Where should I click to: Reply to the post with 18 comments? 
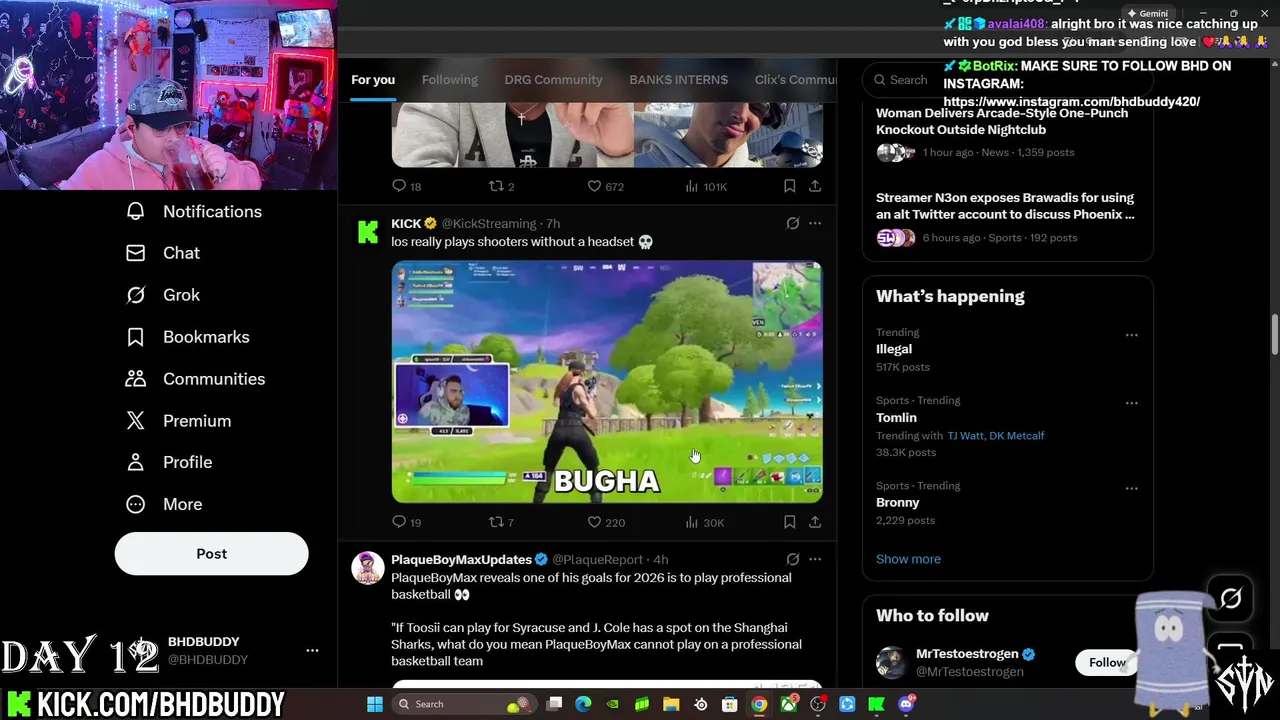406,186
